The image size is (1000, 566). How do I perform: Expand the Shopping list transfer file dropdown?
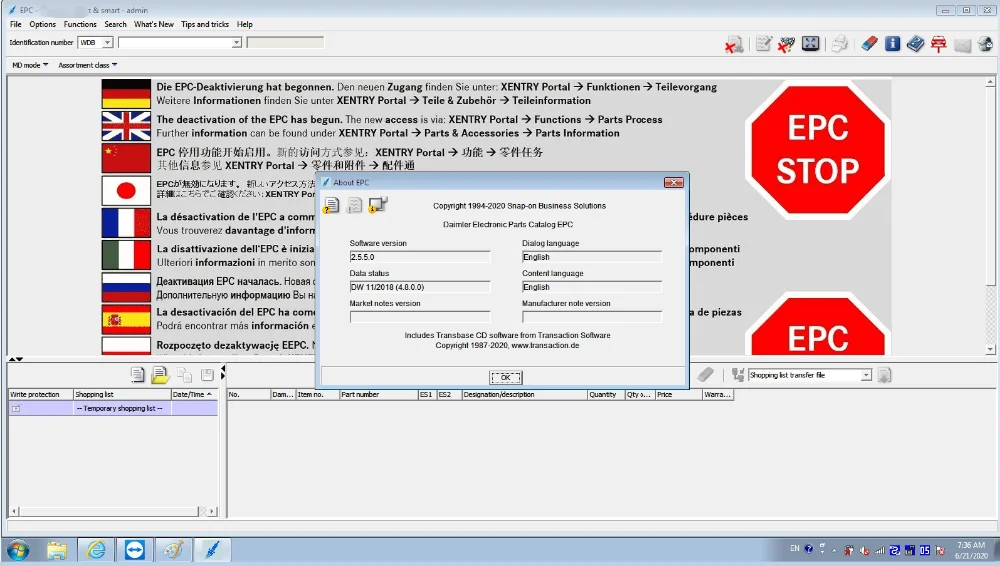point(866,375)
